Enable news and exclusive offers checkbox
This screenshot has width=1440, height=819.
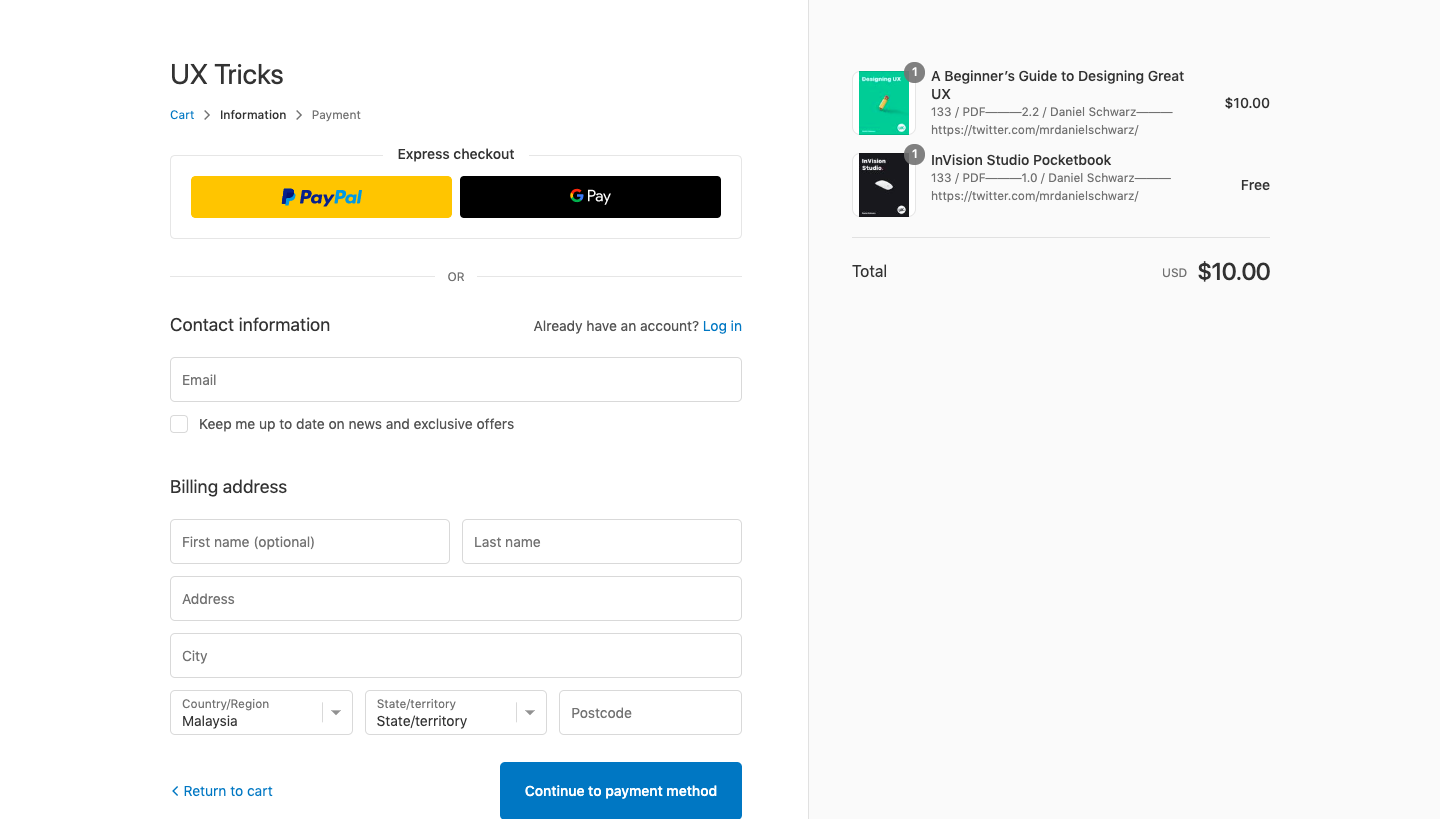[x=179, y=424]
